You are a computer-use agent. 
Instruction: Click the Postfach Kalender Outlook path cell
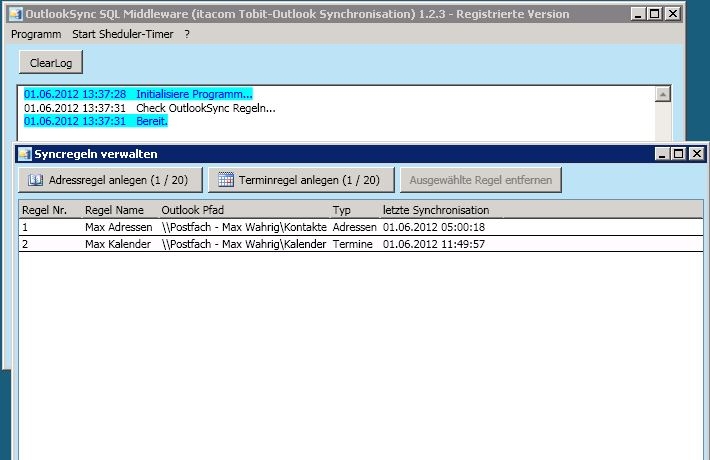pyautogui.click(x=244, y=244)
